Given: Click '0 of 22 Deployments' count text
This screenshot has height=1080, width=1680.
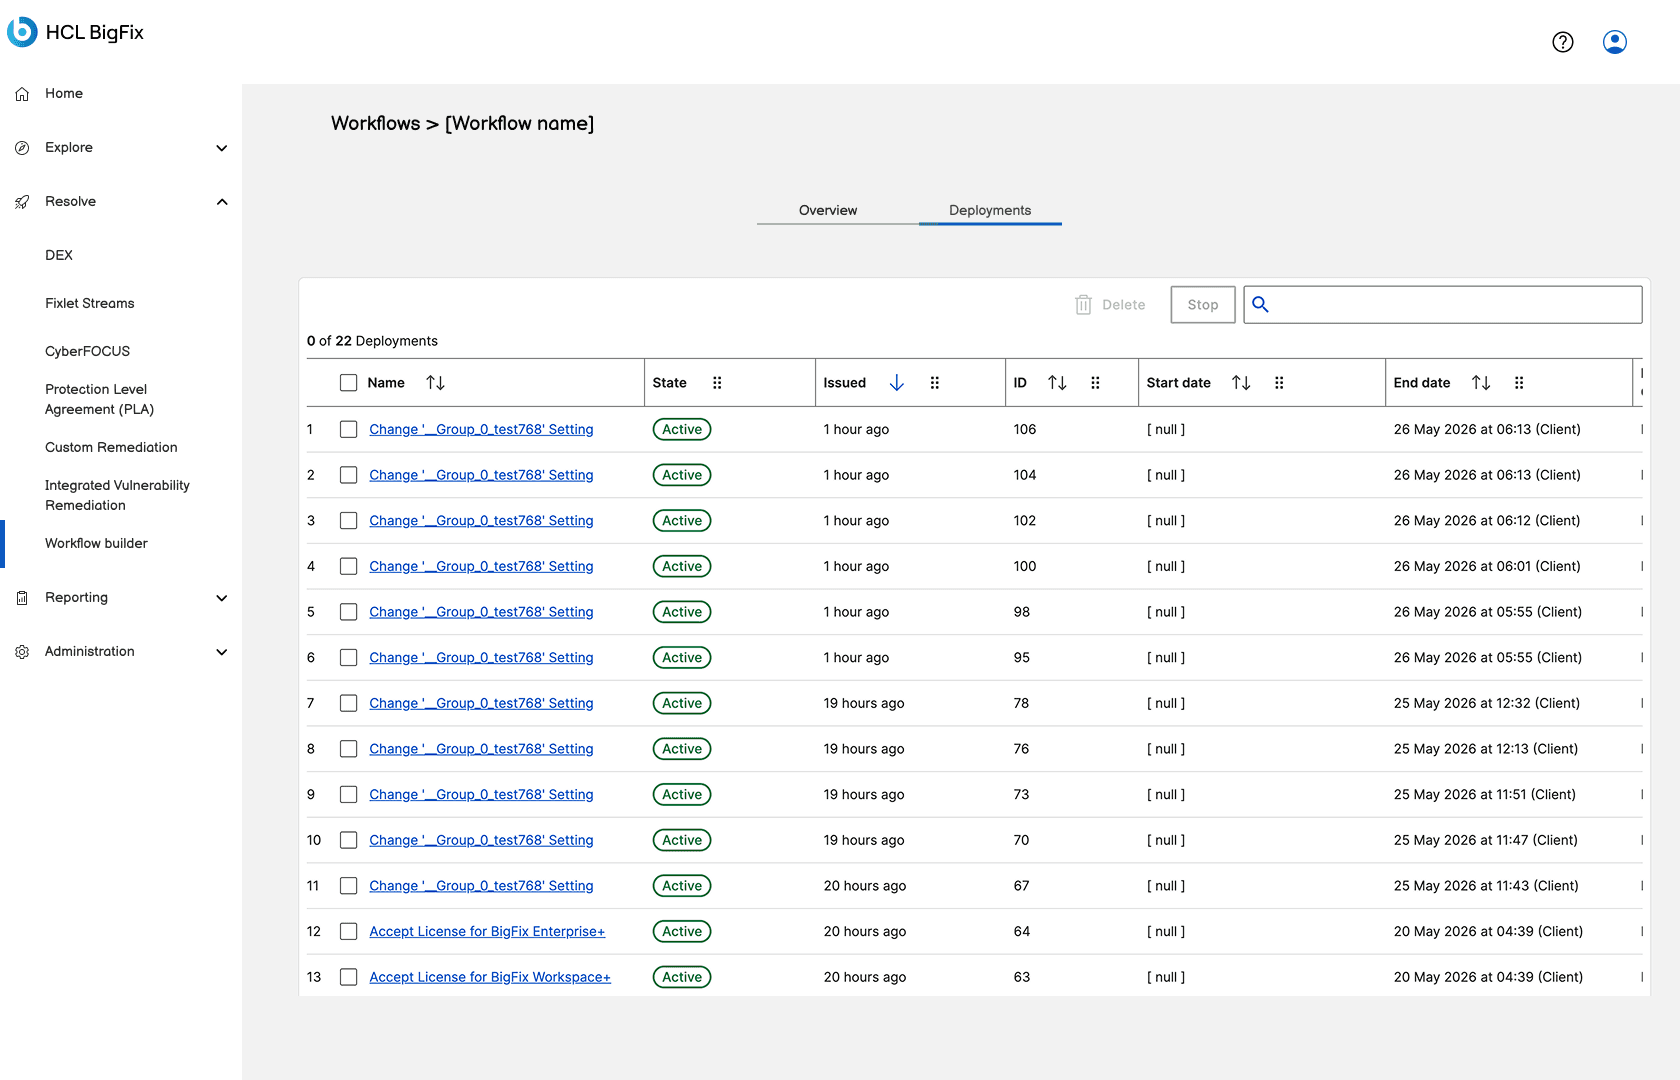Looking at the screenshot, I should (x=372, y=341).
